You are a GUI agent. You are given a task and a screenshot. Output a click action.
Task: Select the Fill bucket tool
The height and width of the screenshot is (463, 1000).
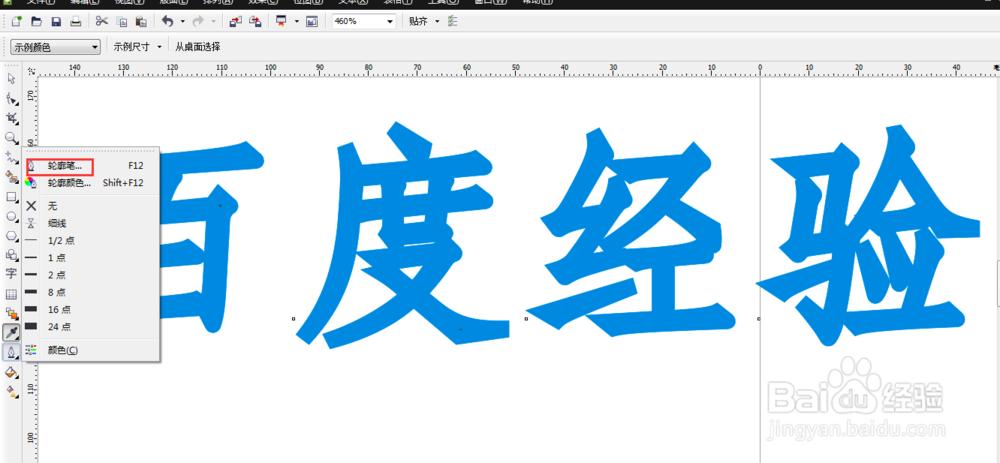[11, 372]
